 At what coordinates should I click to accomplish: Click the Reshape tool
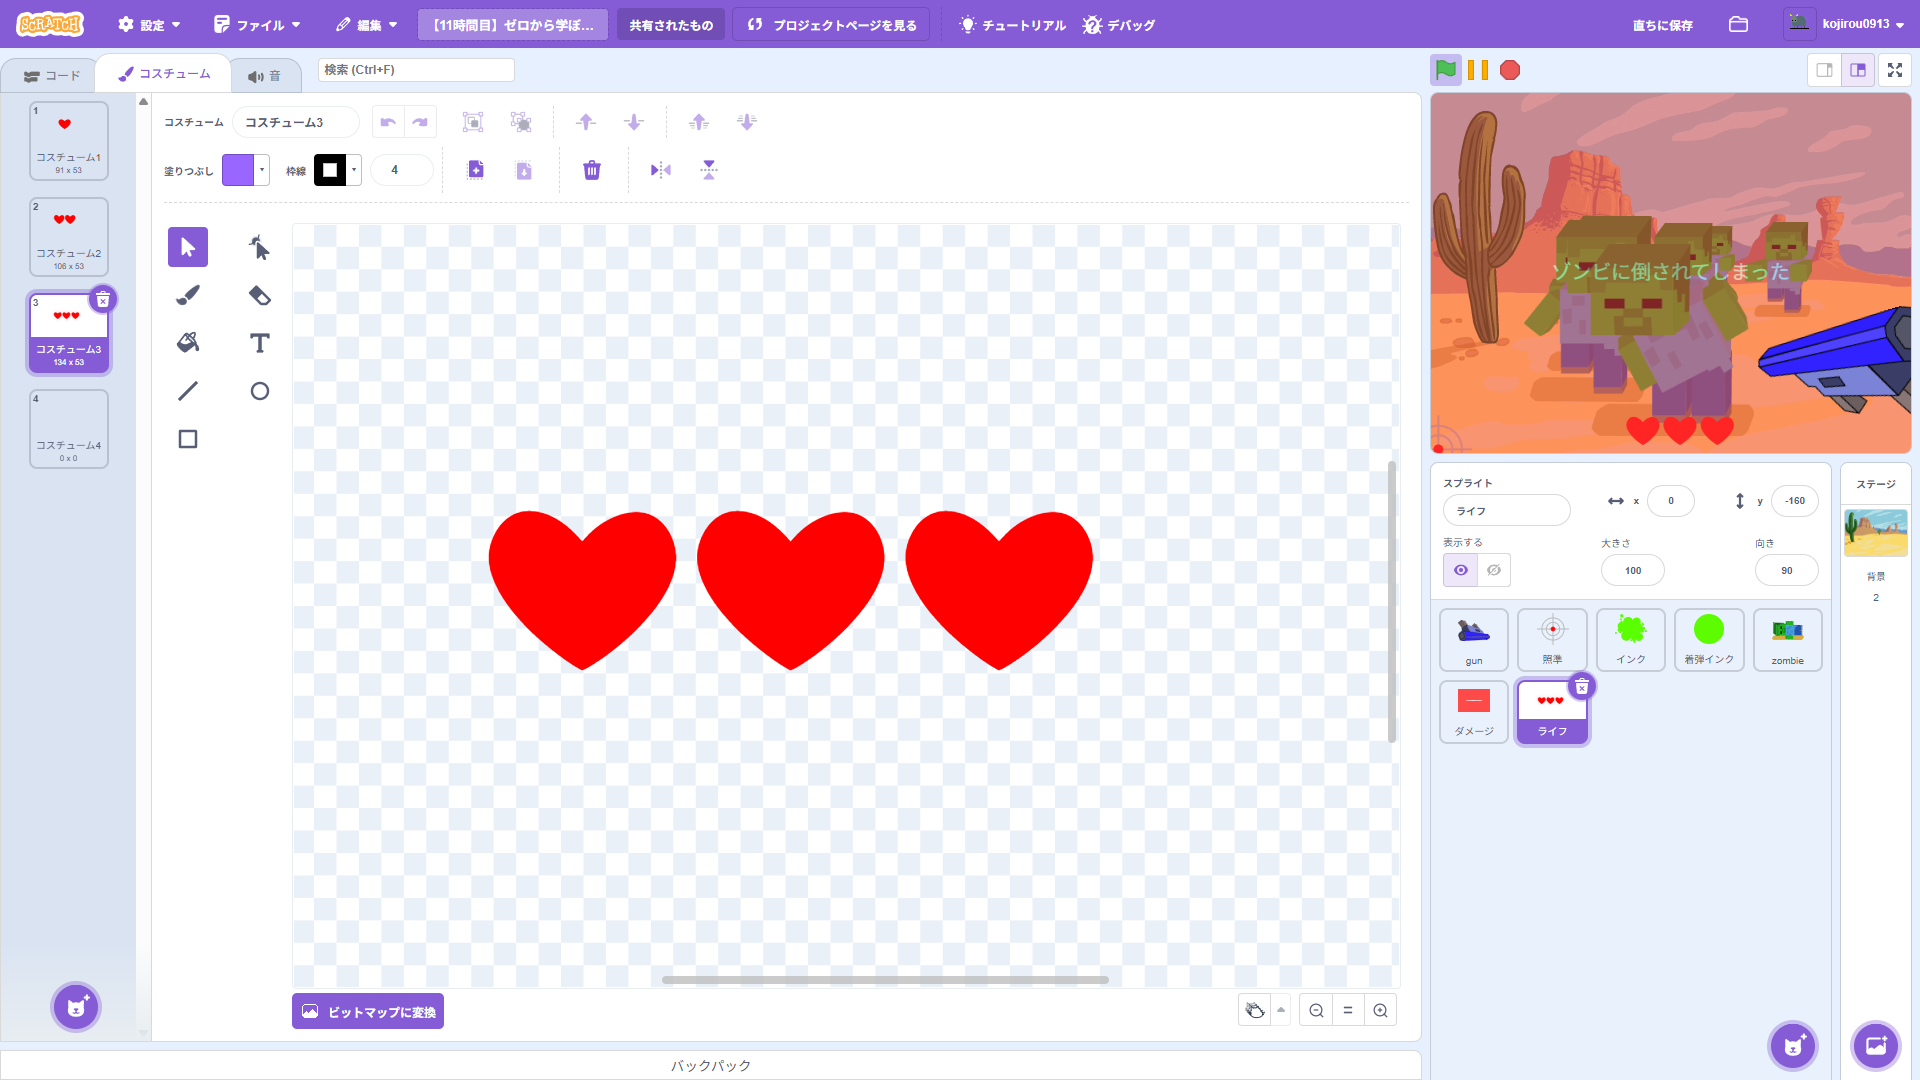[259, 247]
